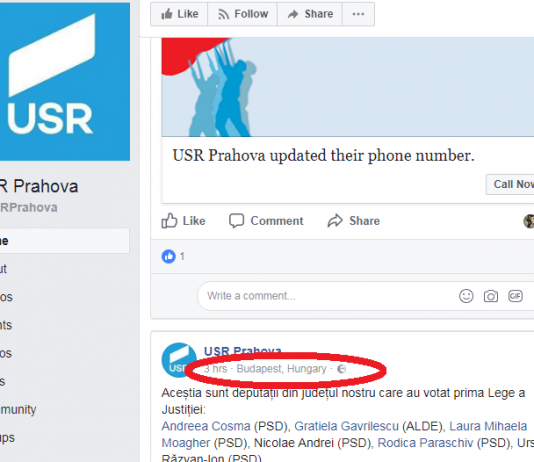534x462 pixels.
Task: Click the Call Now button
Action: click(x=510, y=184)
